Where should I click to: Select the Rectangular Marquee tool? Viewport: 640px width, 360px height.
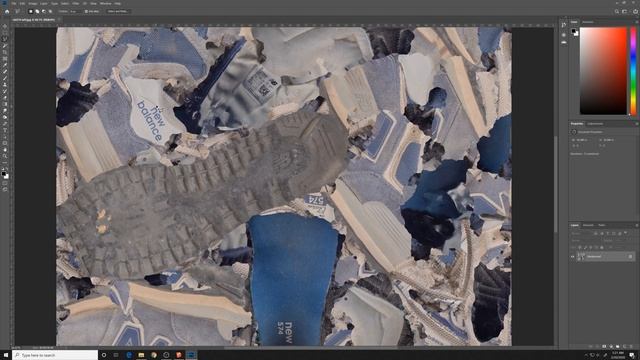(5, 32)
